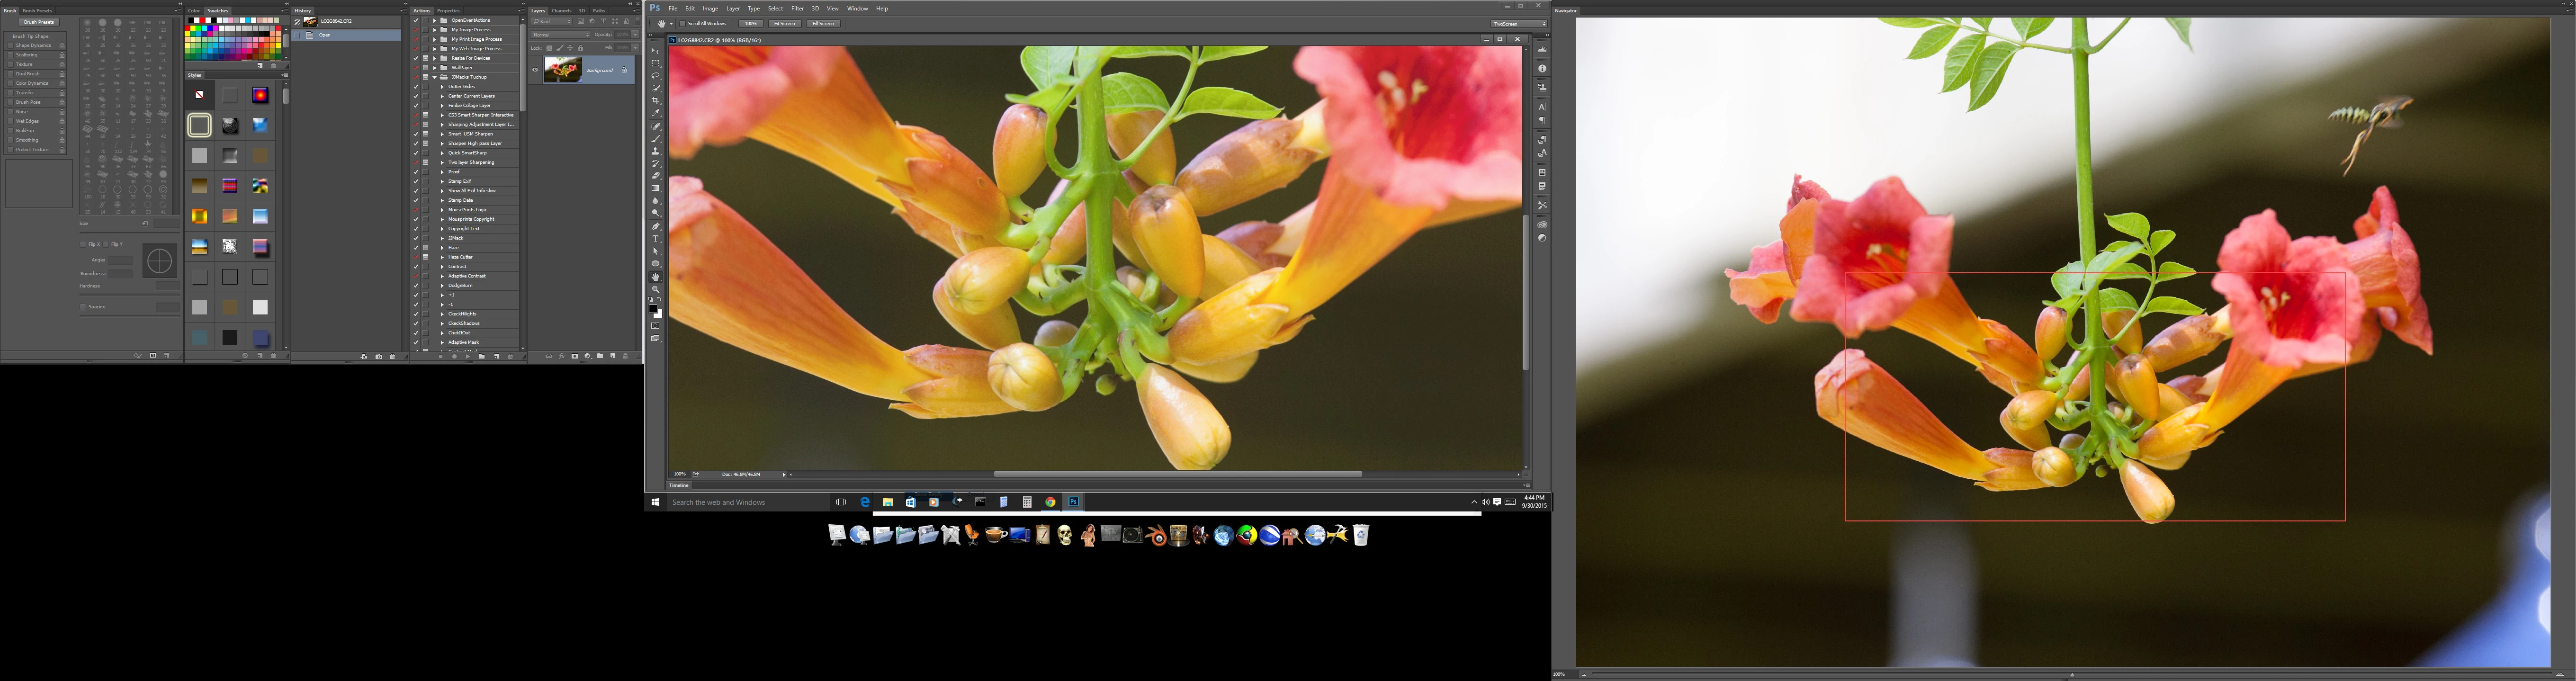Pick the Eyedropper tool
The image size is (2576, 681).
(656, 112)
